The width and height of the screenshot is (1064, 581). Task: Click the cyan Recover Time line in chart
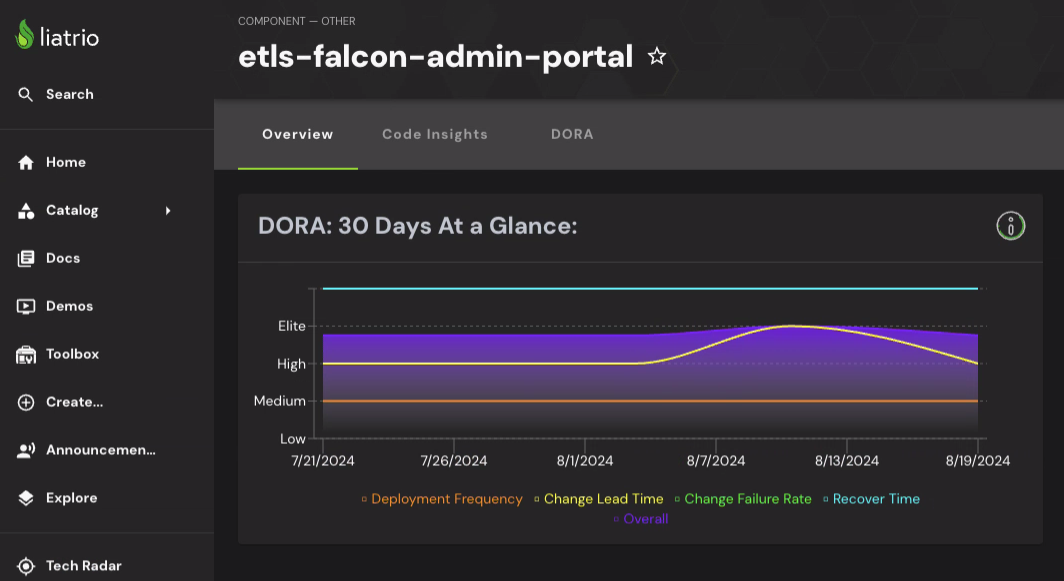tap(650, 288)
